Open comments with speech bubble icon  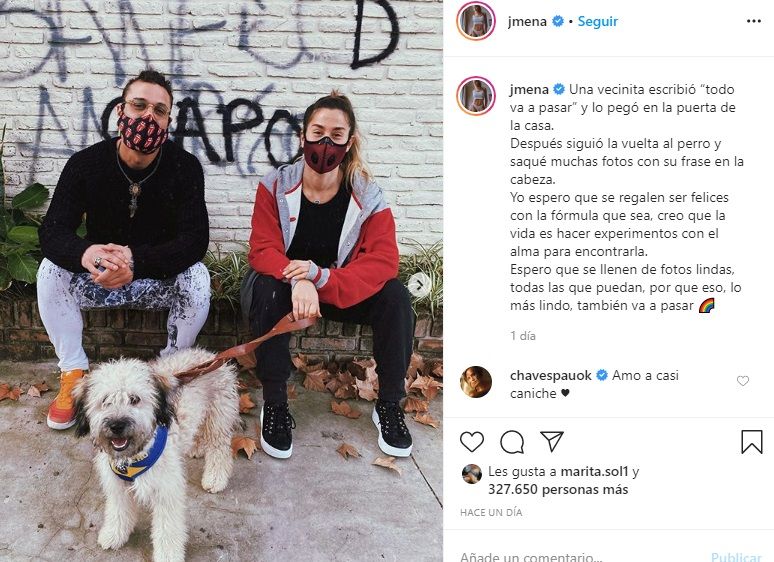pyautogui.click(x=512, y=442)
